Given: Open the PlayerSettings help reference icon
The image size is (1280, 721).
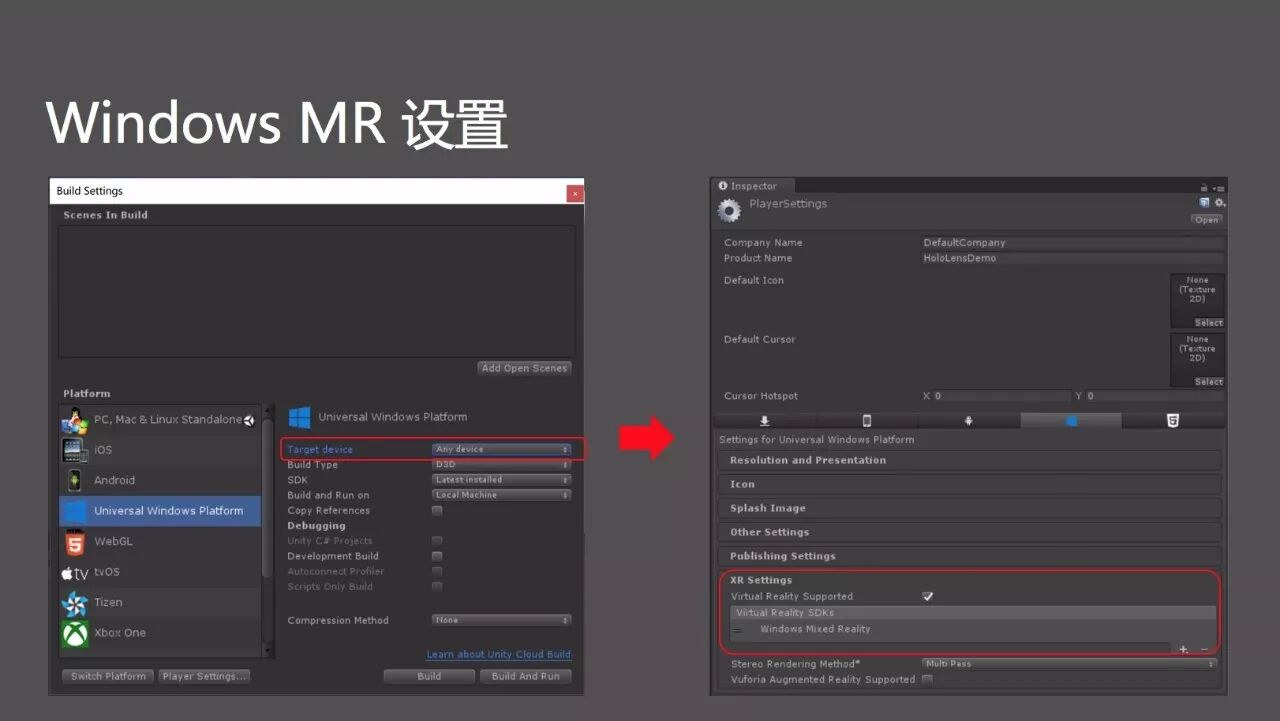Looking at the screenshot, I should [1205, 202].
